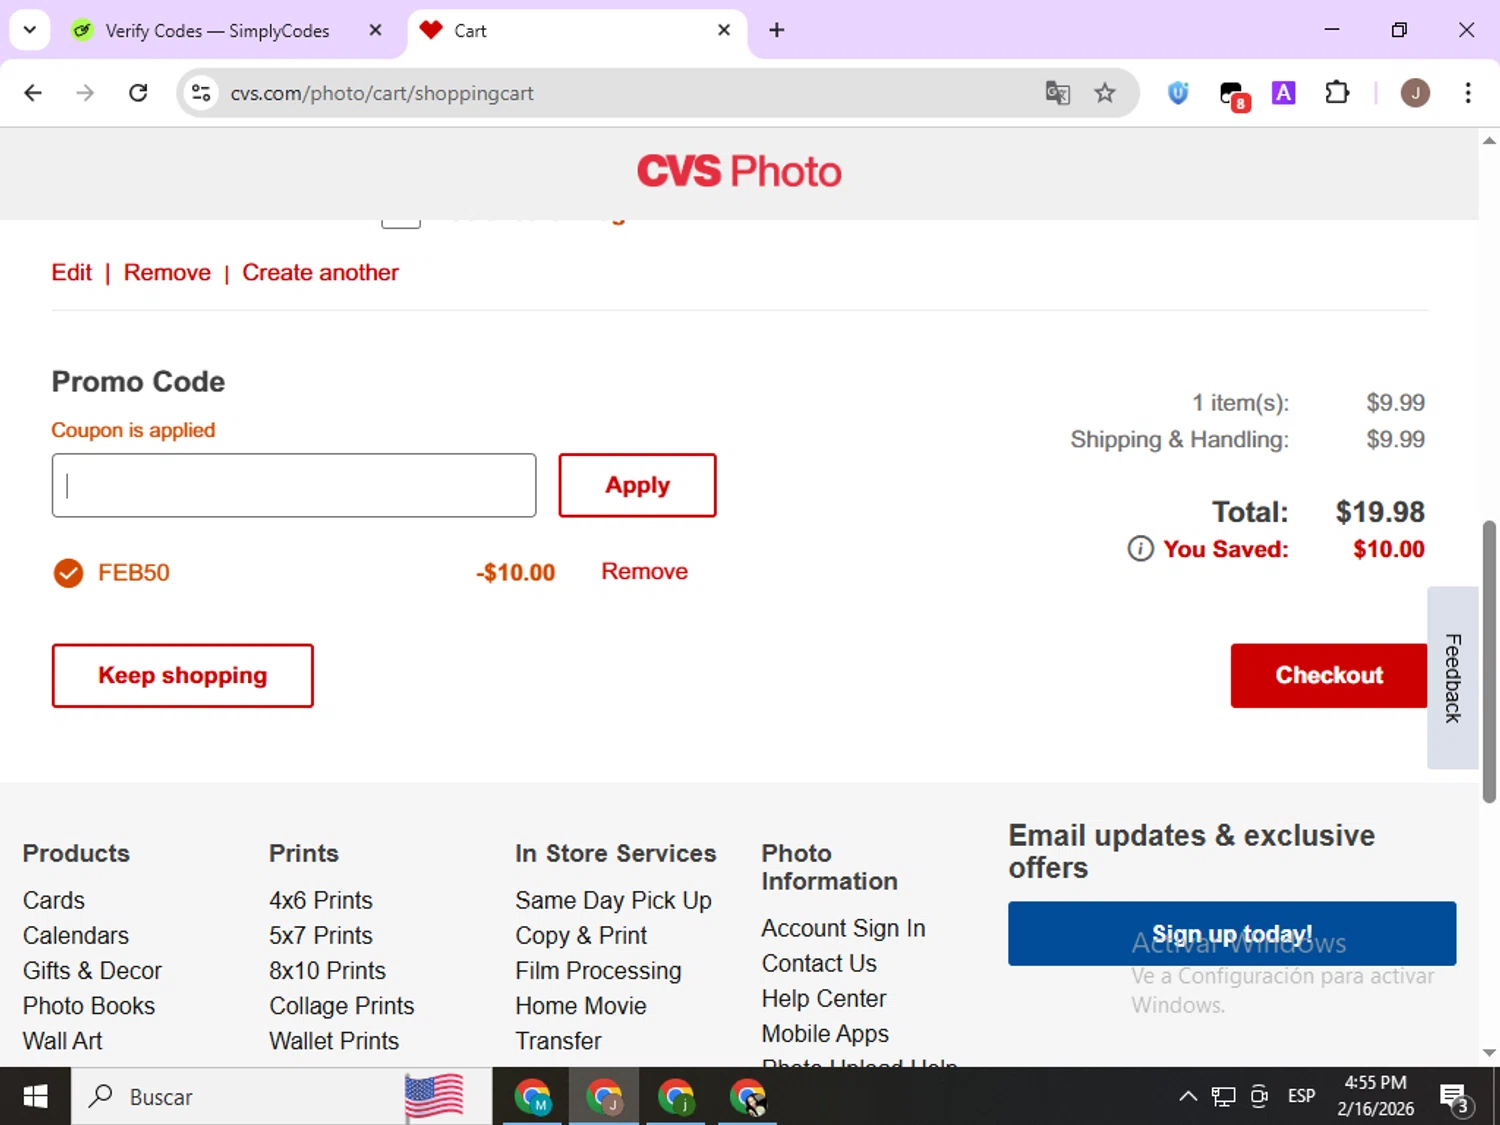This screenshot has height=1125, width=1500.
Task: Click Sign up today! email button
Action: coord(1232,934)
